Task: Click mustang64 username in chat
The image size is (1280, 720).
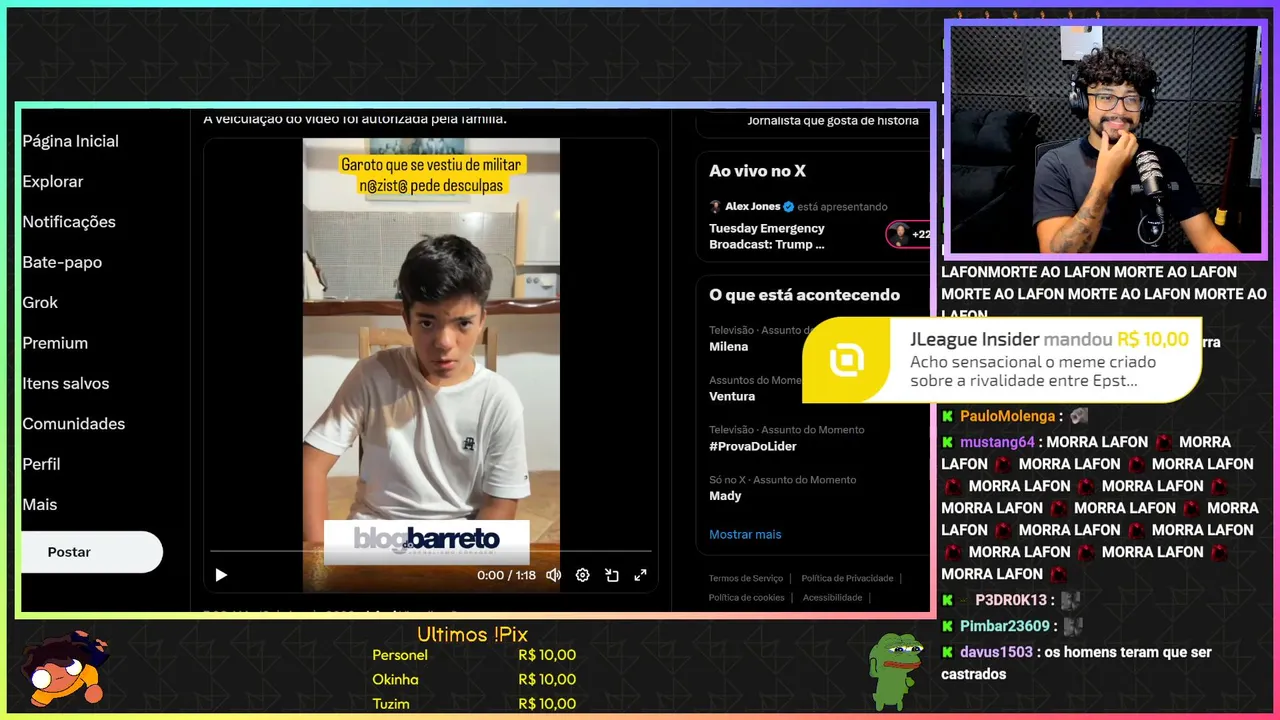Action: tap(997, 442)
